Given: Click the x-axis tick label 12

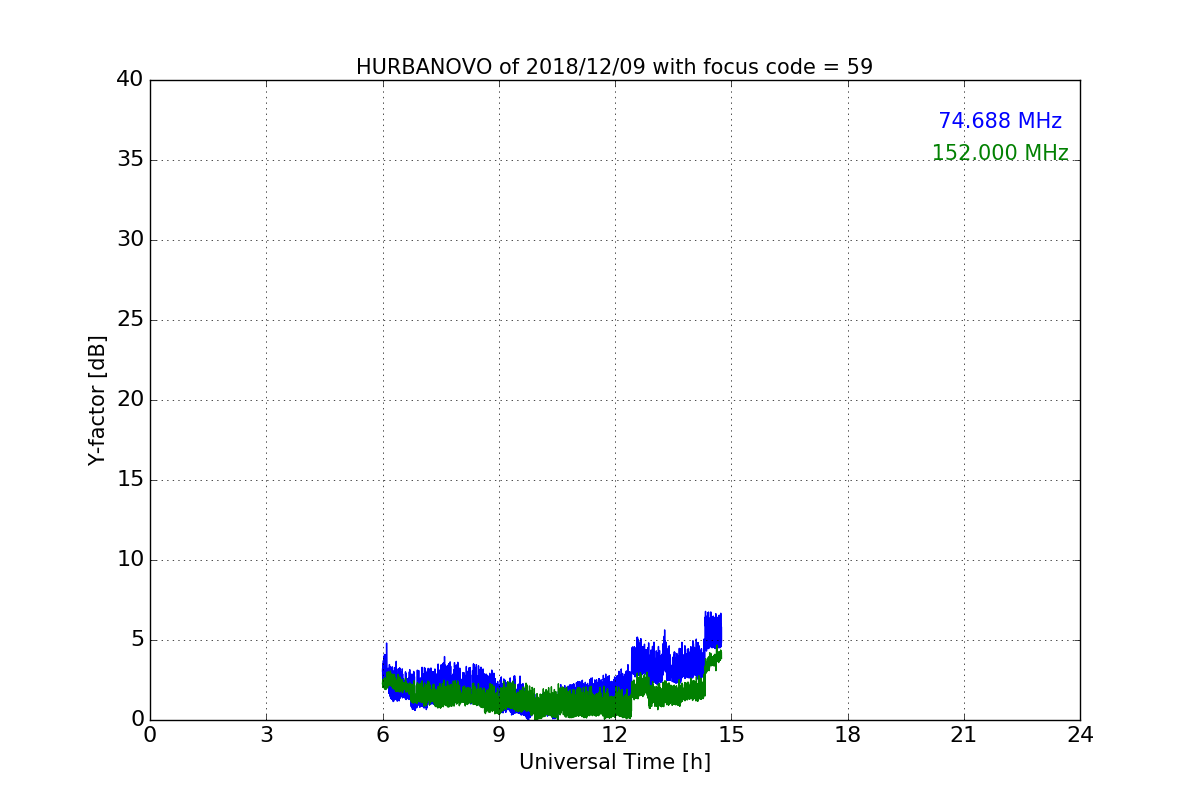Looking at the screenshot, I should [x=615, y=735].
